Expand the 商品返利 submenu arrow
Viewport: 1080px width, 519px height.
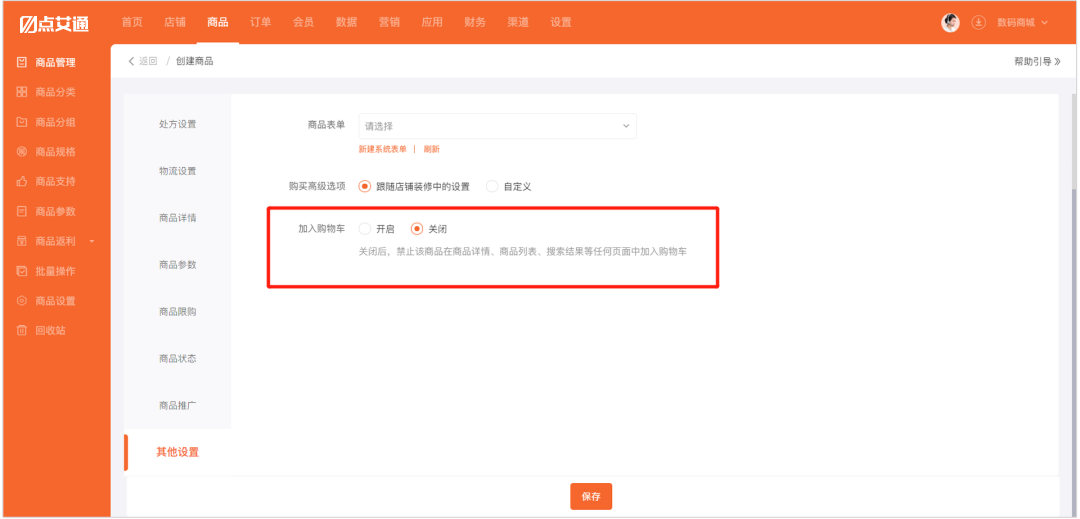92,242
